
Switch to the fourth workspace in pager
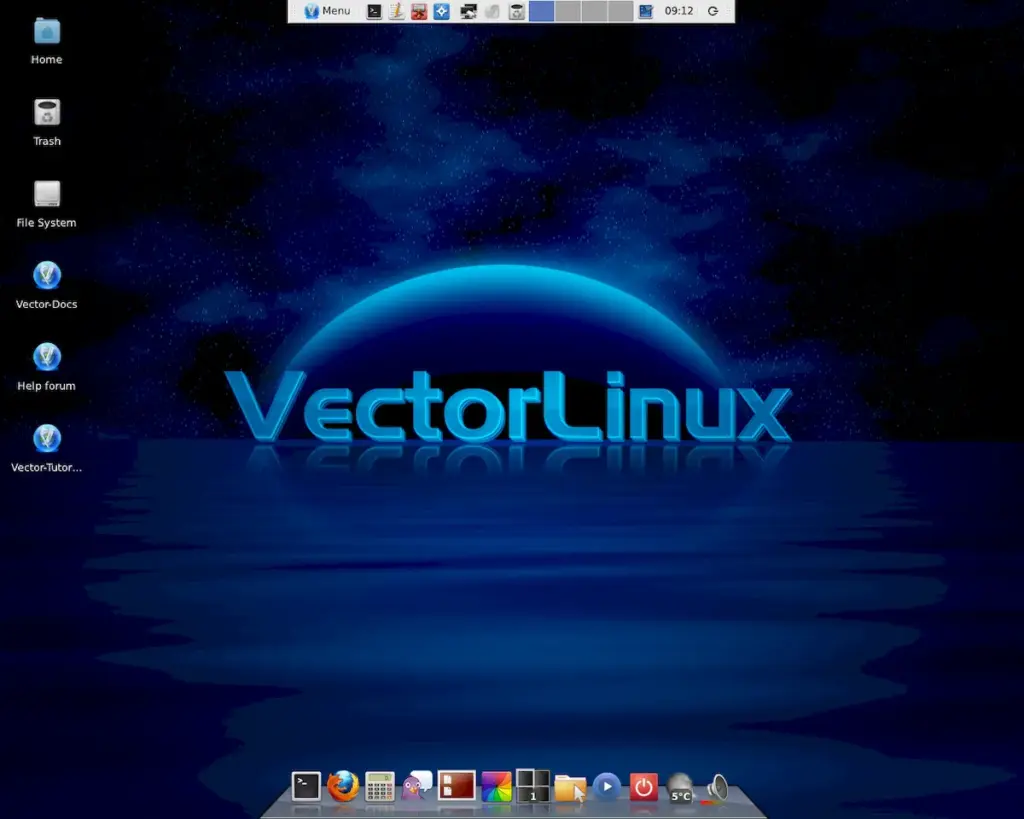(620, 11)
